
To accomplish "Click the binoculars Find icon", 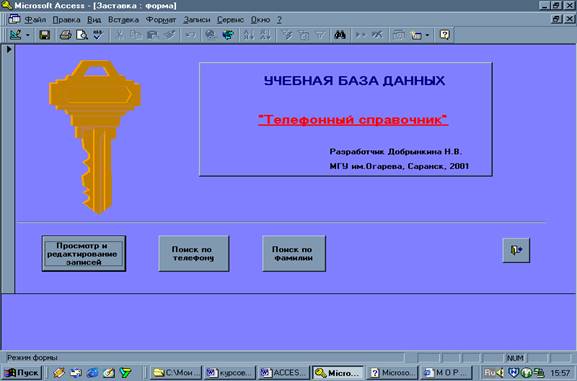I will 340,35.
